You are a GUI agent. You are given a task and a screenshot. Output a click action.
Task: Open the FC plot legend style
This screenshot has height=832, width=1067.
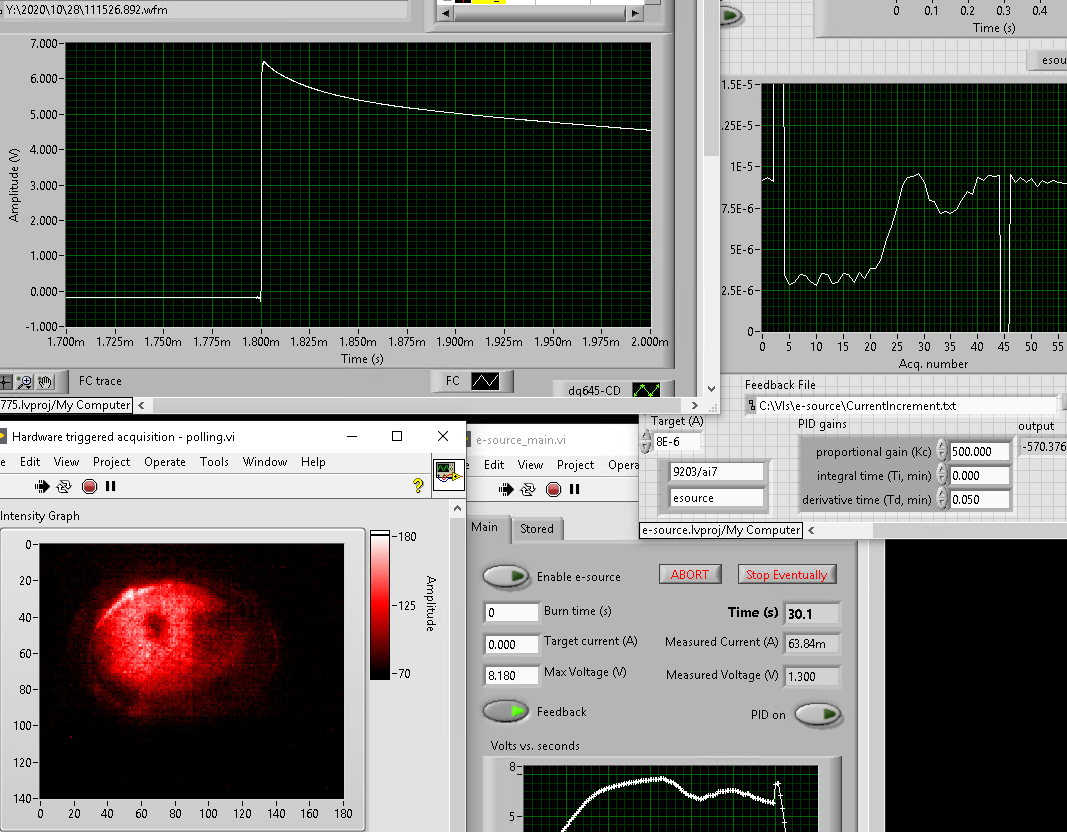pos(486,381)
